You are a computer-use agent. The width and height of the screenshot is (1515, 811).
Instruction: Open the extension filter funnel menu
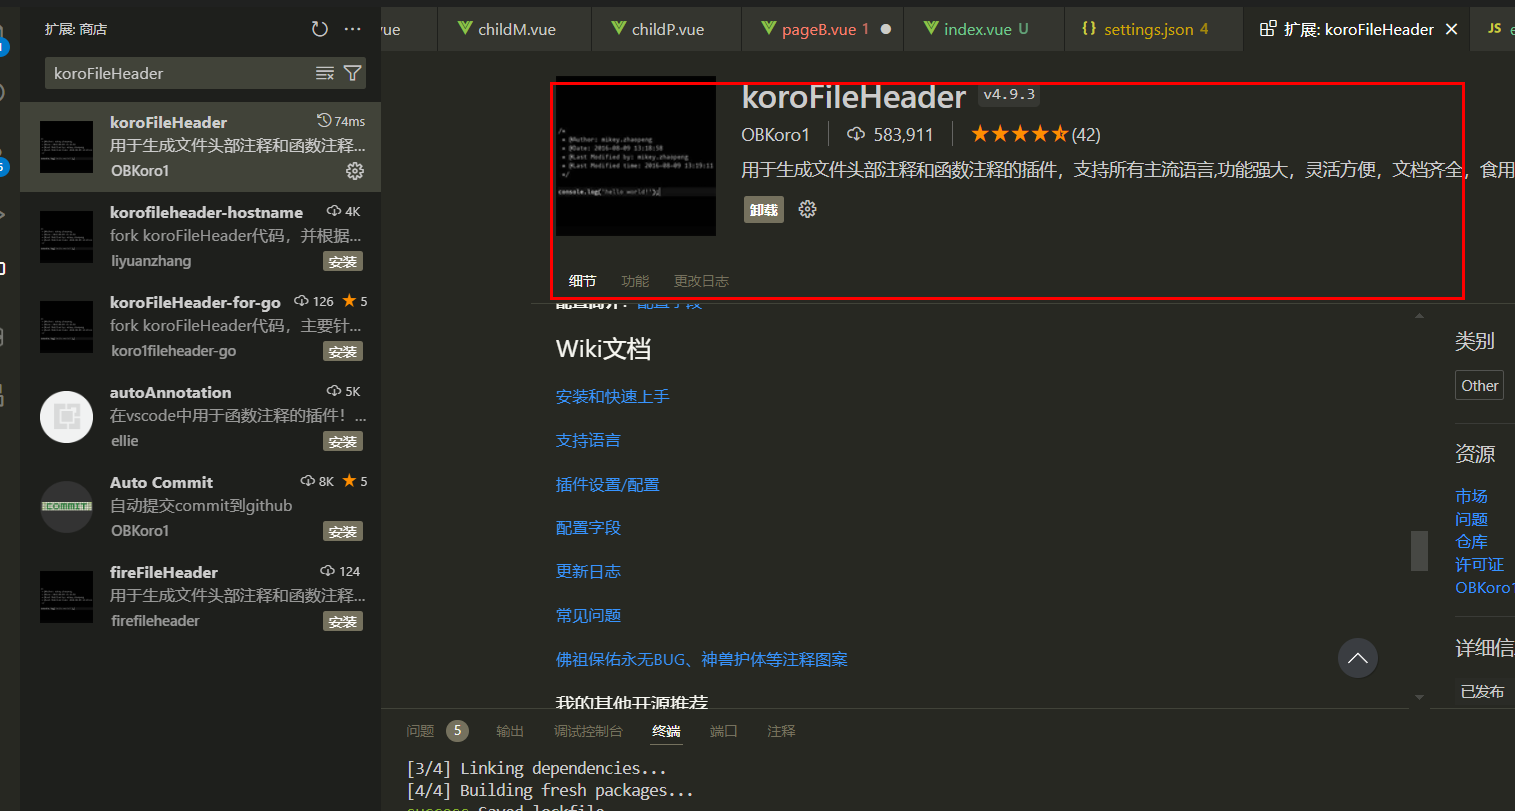(x=352, y=73)
